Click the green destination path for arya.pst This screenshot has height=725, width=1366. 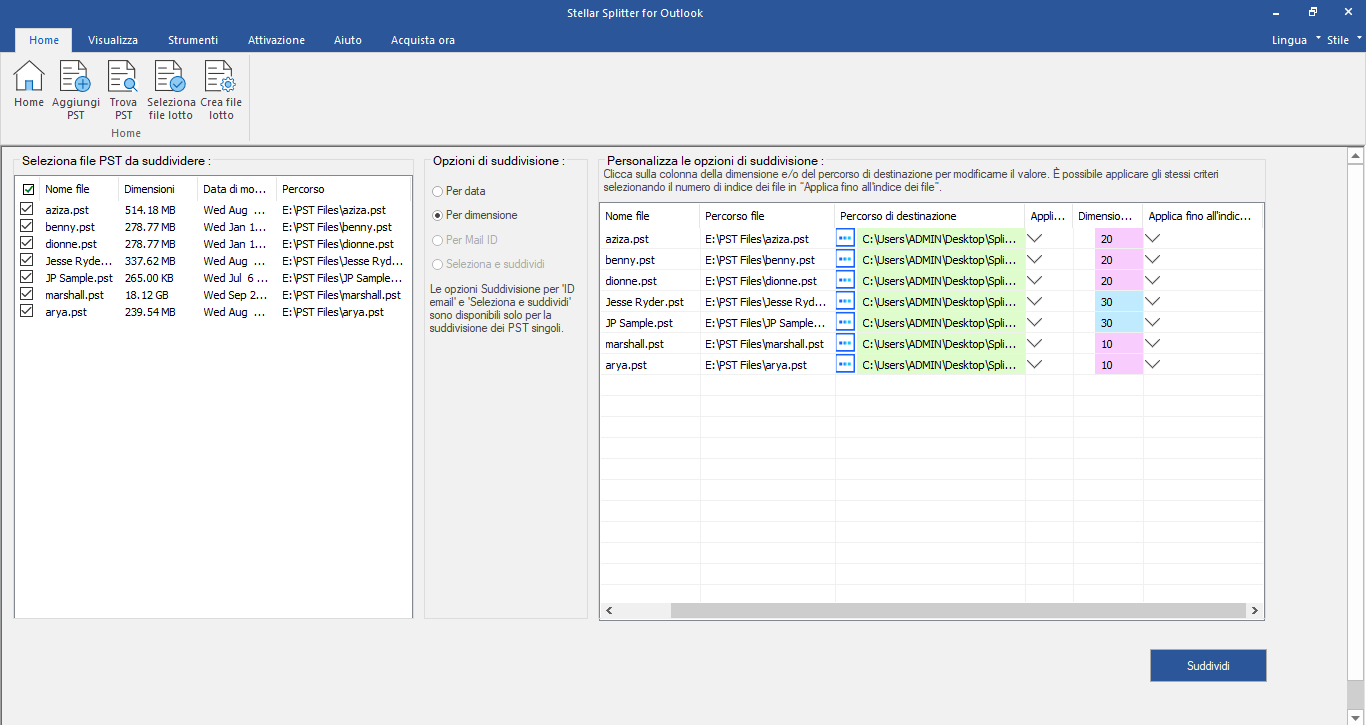click(x=940, y=365)
